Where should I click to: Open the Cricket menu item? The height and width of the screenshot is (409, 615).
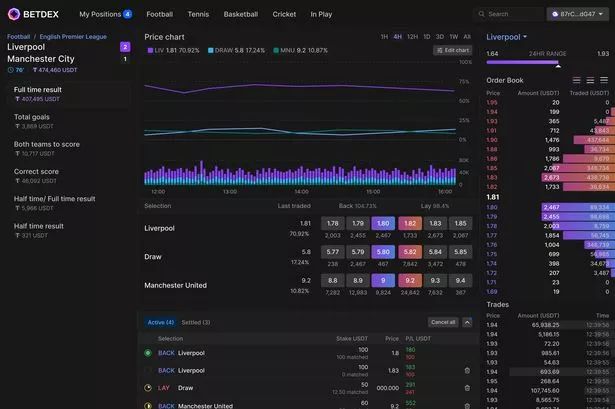click(284, 14)
